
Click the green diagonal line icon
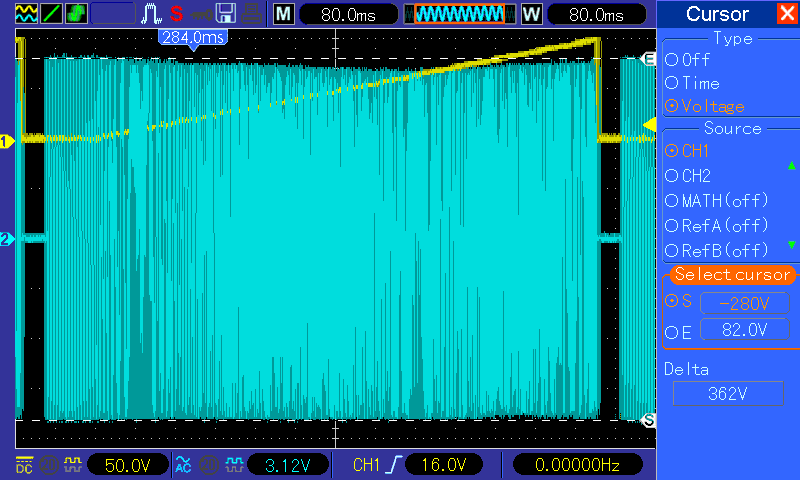click(51, 14)
